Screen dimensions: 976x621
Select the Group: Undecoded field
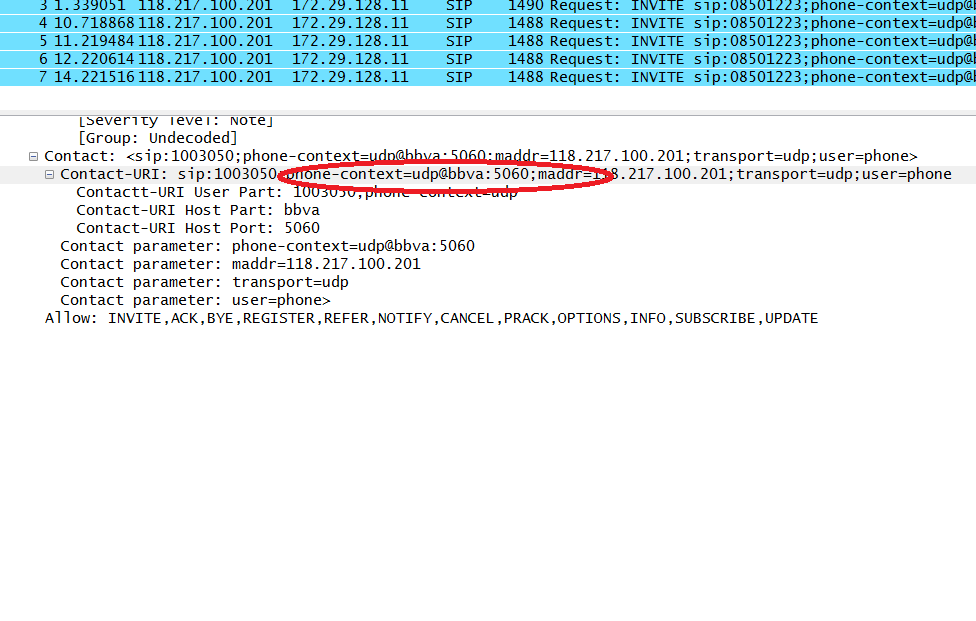[x=158, y=138]
